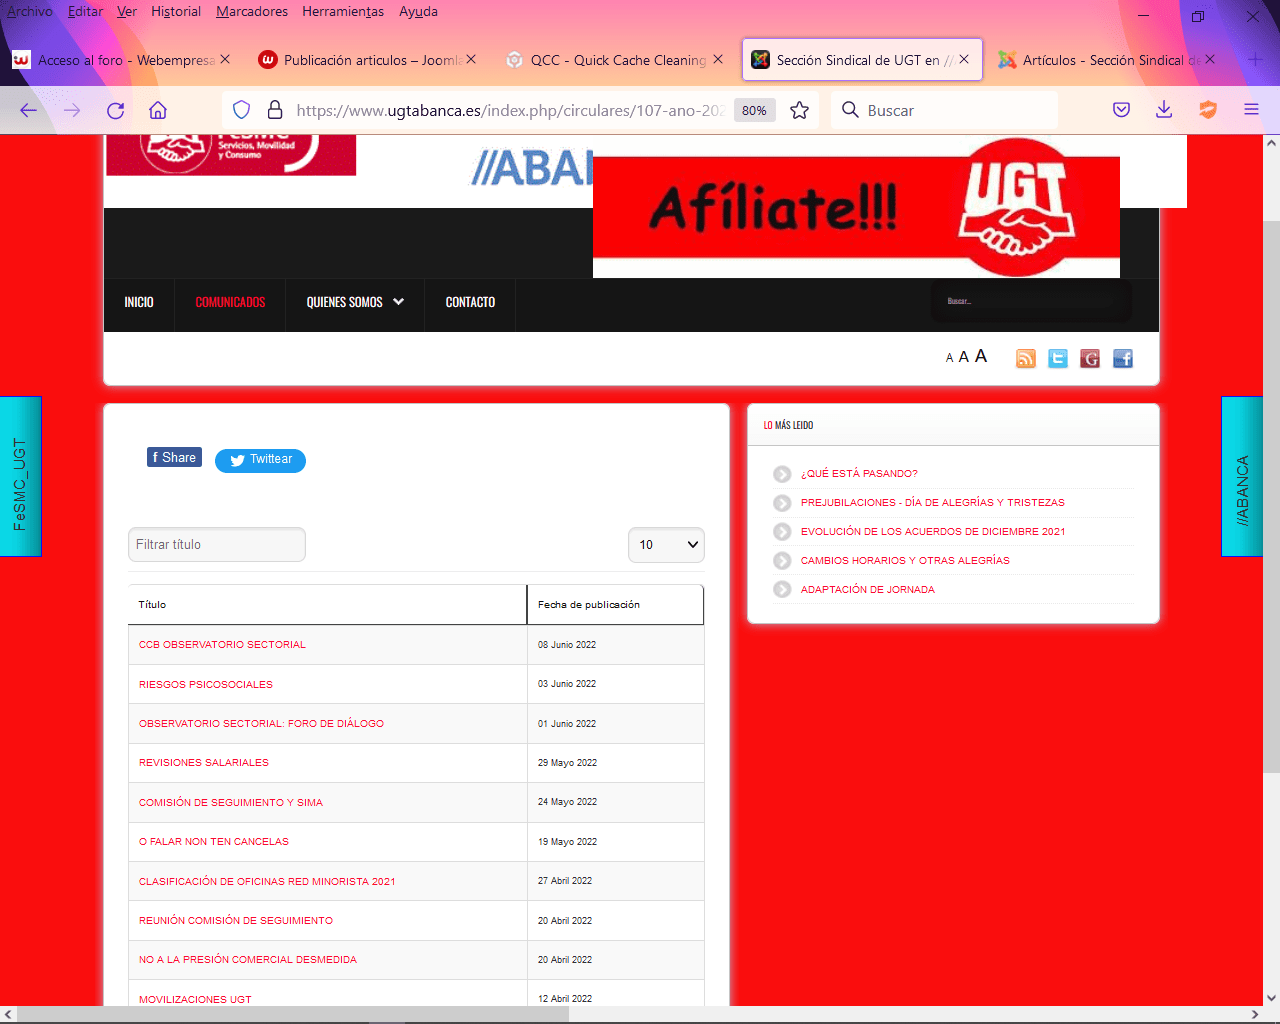The width and height of the screenshot is (1280, 1024).
Task: Click the URL address bar
Action: point(510,110)
